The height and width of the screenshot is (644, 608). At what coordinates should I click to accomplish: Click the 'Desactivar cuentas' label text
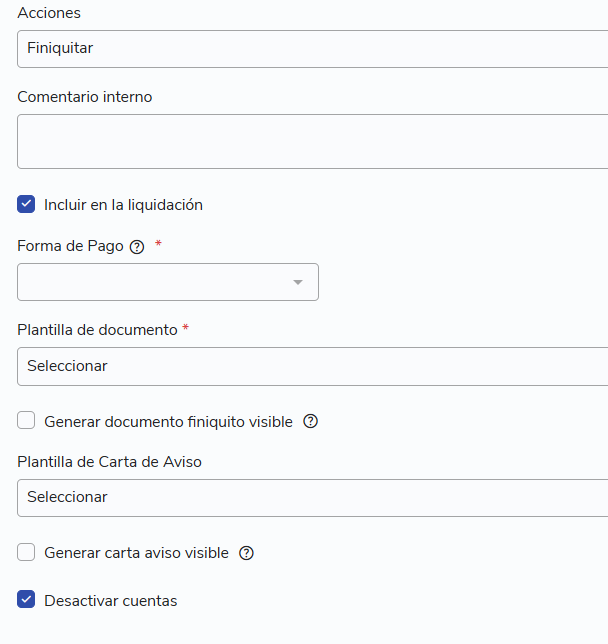point(111,600)
